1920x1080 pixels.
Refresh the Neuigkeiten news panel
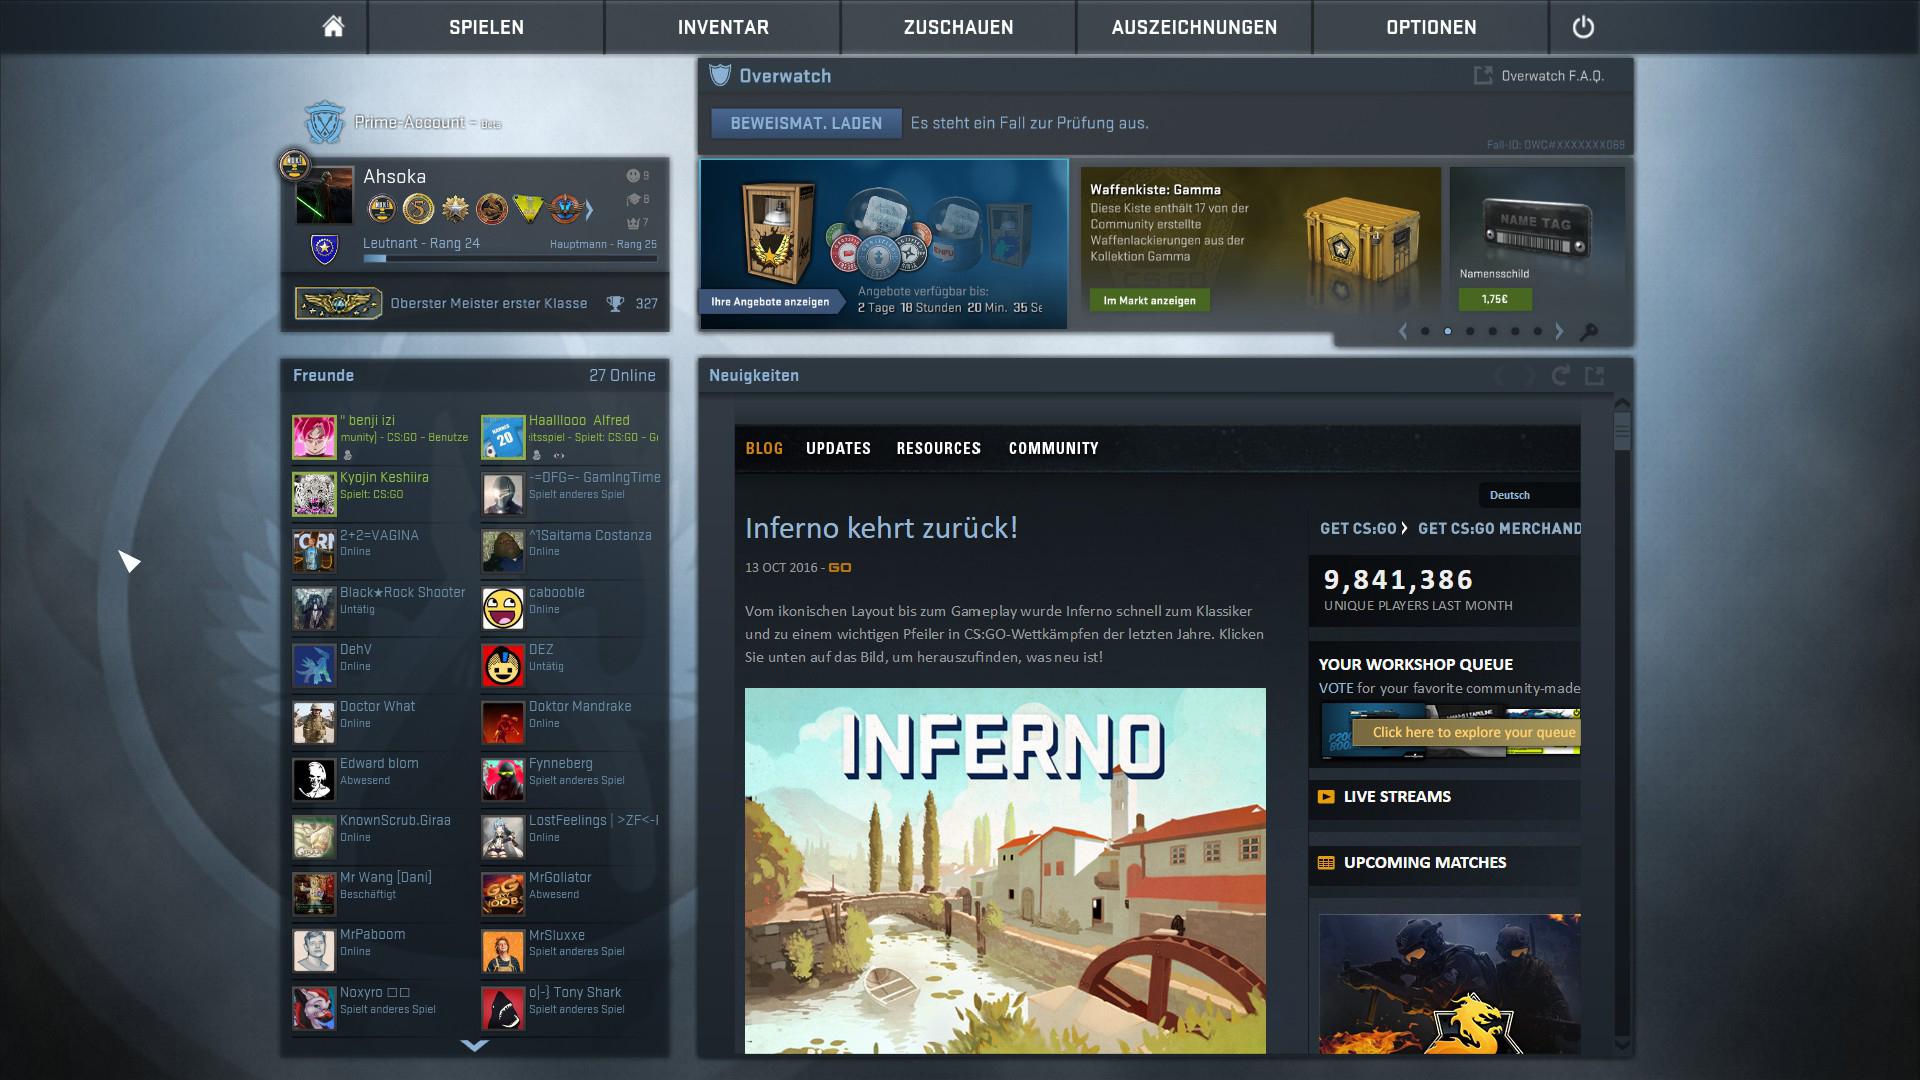1560,376
